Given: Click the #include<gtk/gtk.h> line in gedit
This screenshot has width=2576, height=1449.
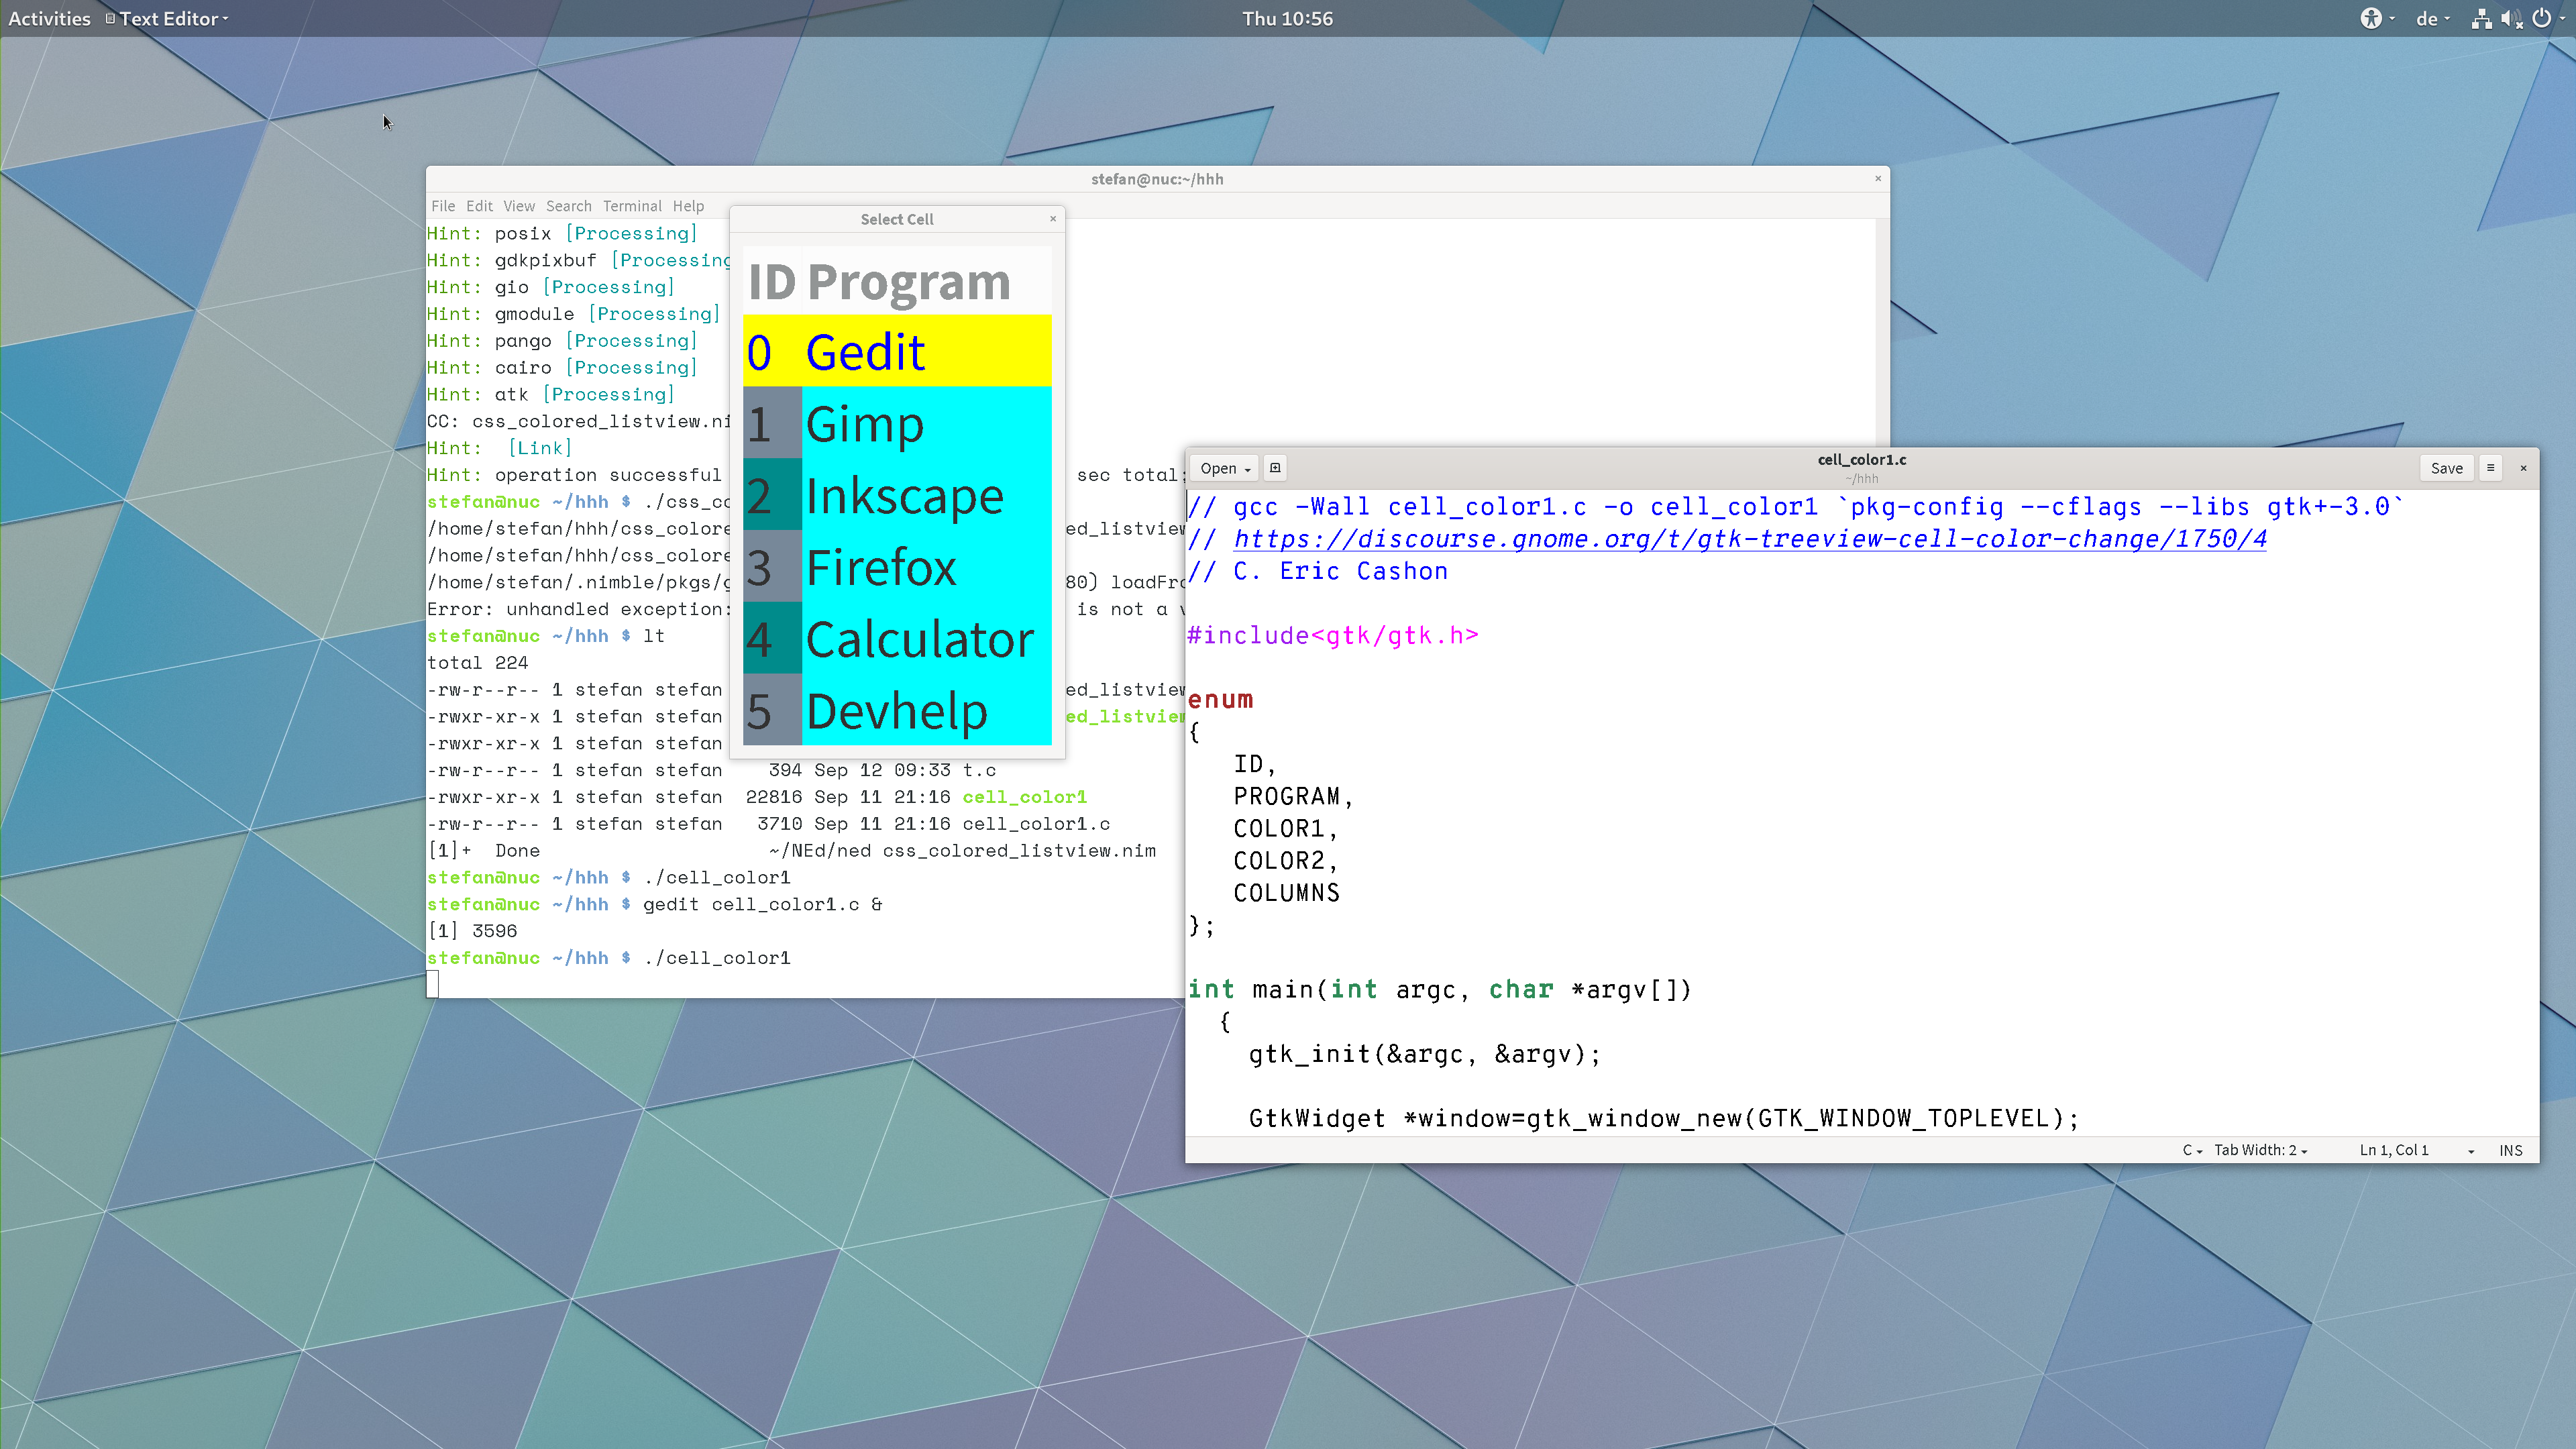Looking at the screenshot, I should click(x=1332, y=636).
